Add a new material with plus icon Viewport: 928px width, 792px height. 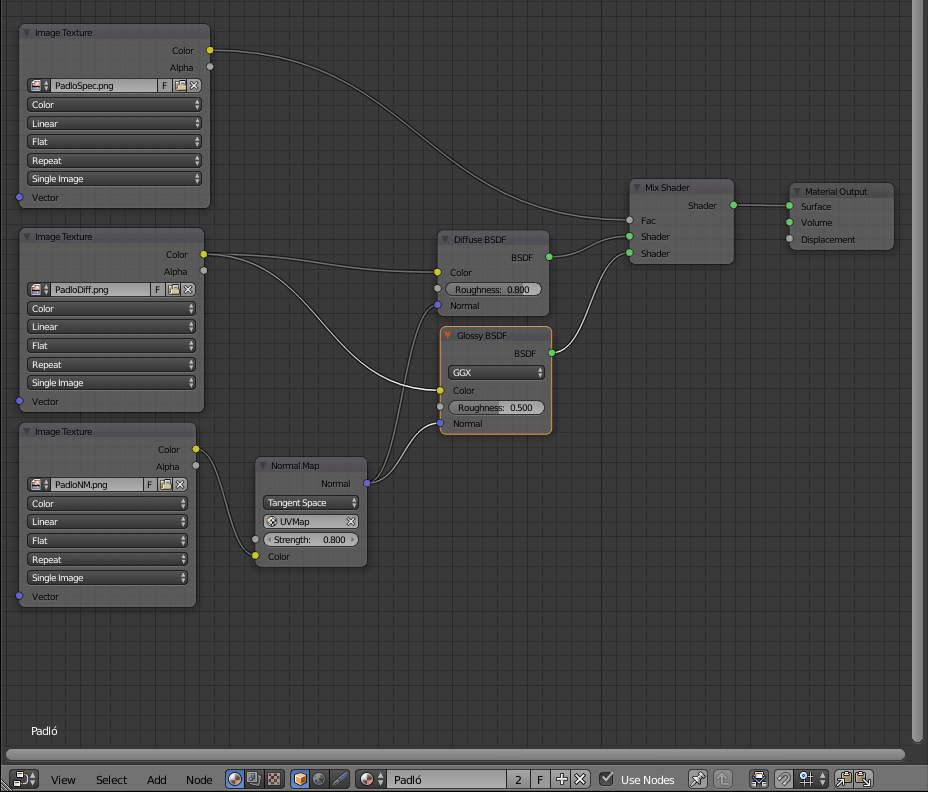[561, 779]
